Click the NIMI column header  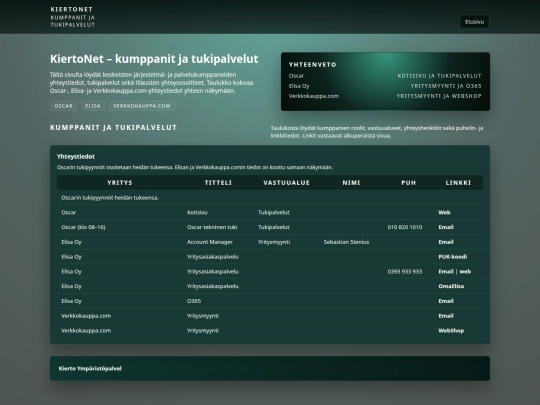[x=351, y=183]
